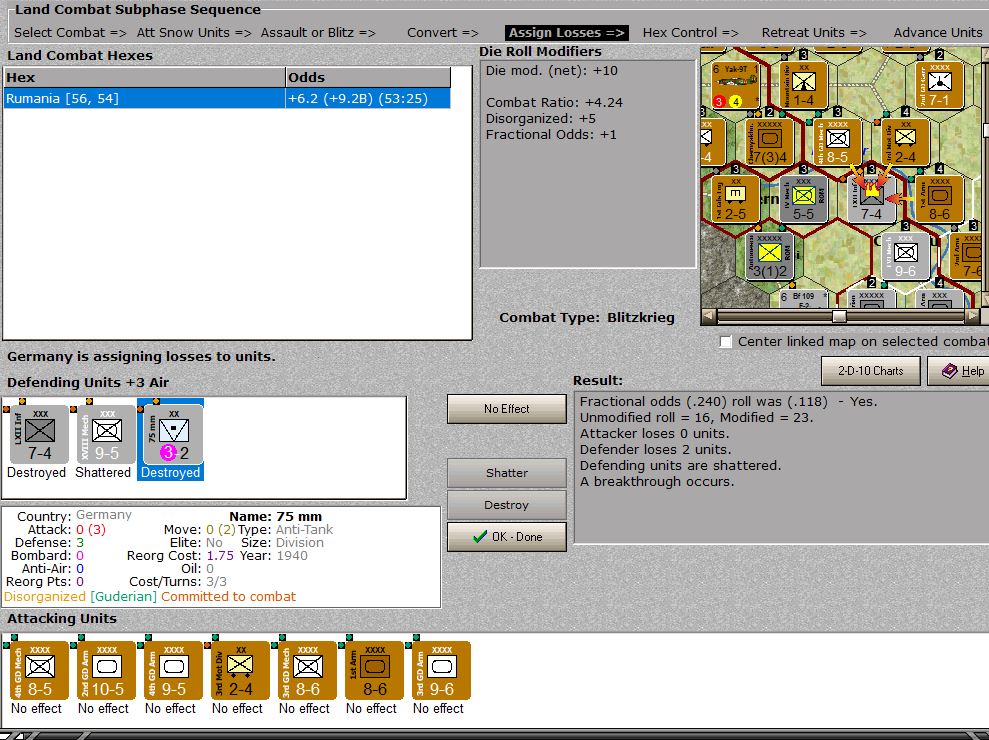
Task: Click the 7-1 HQ counter on map
Action: click(x=939, y=85)
